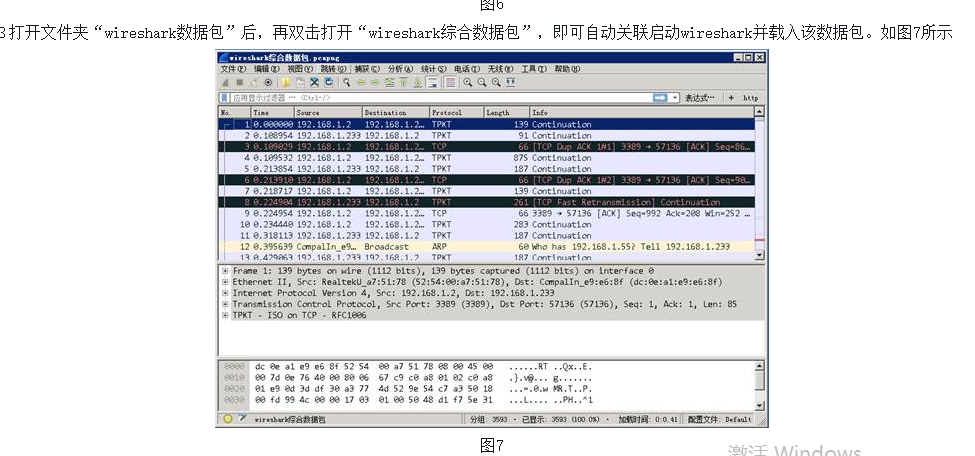Open the 捕获 menu
The width and height of the screenshot is (975, 456).
367,69
